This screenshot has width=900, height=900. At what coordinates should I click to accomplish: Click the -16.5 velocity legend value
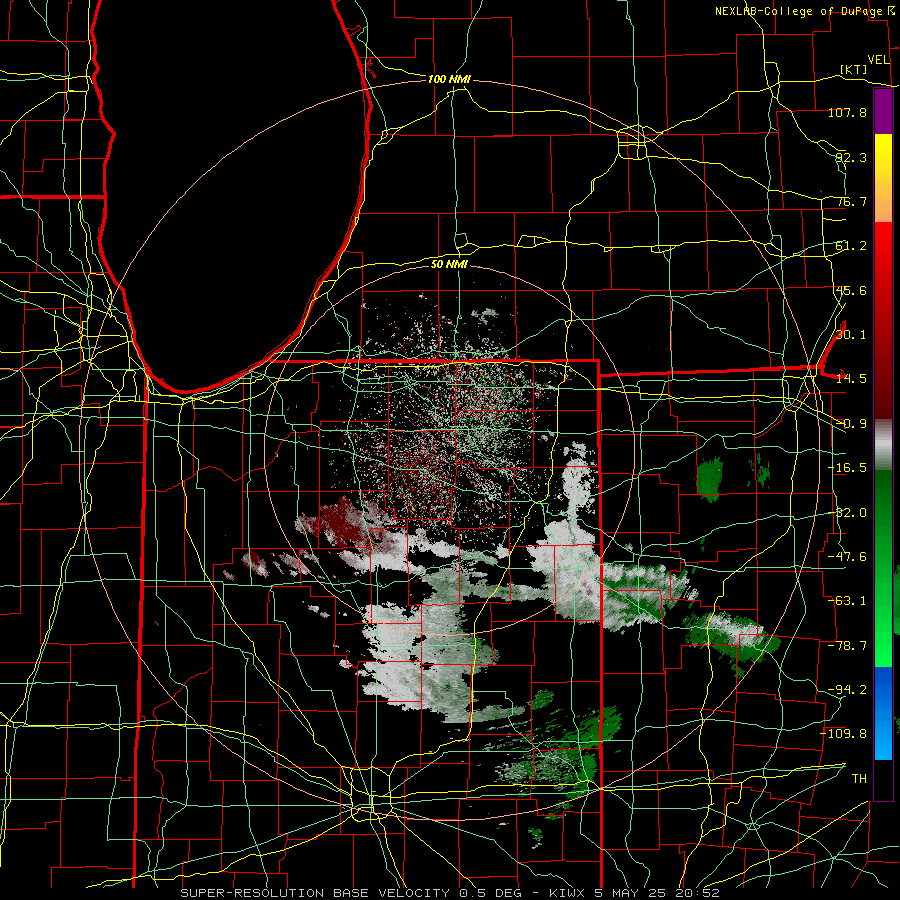click(847, 468)
